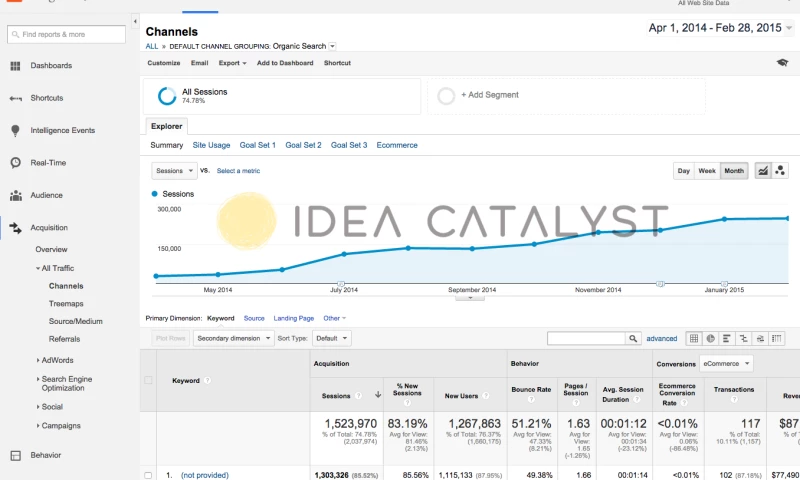Click the ALL breadcrumb link
The image size is (800, 480).
coord(152,46)
